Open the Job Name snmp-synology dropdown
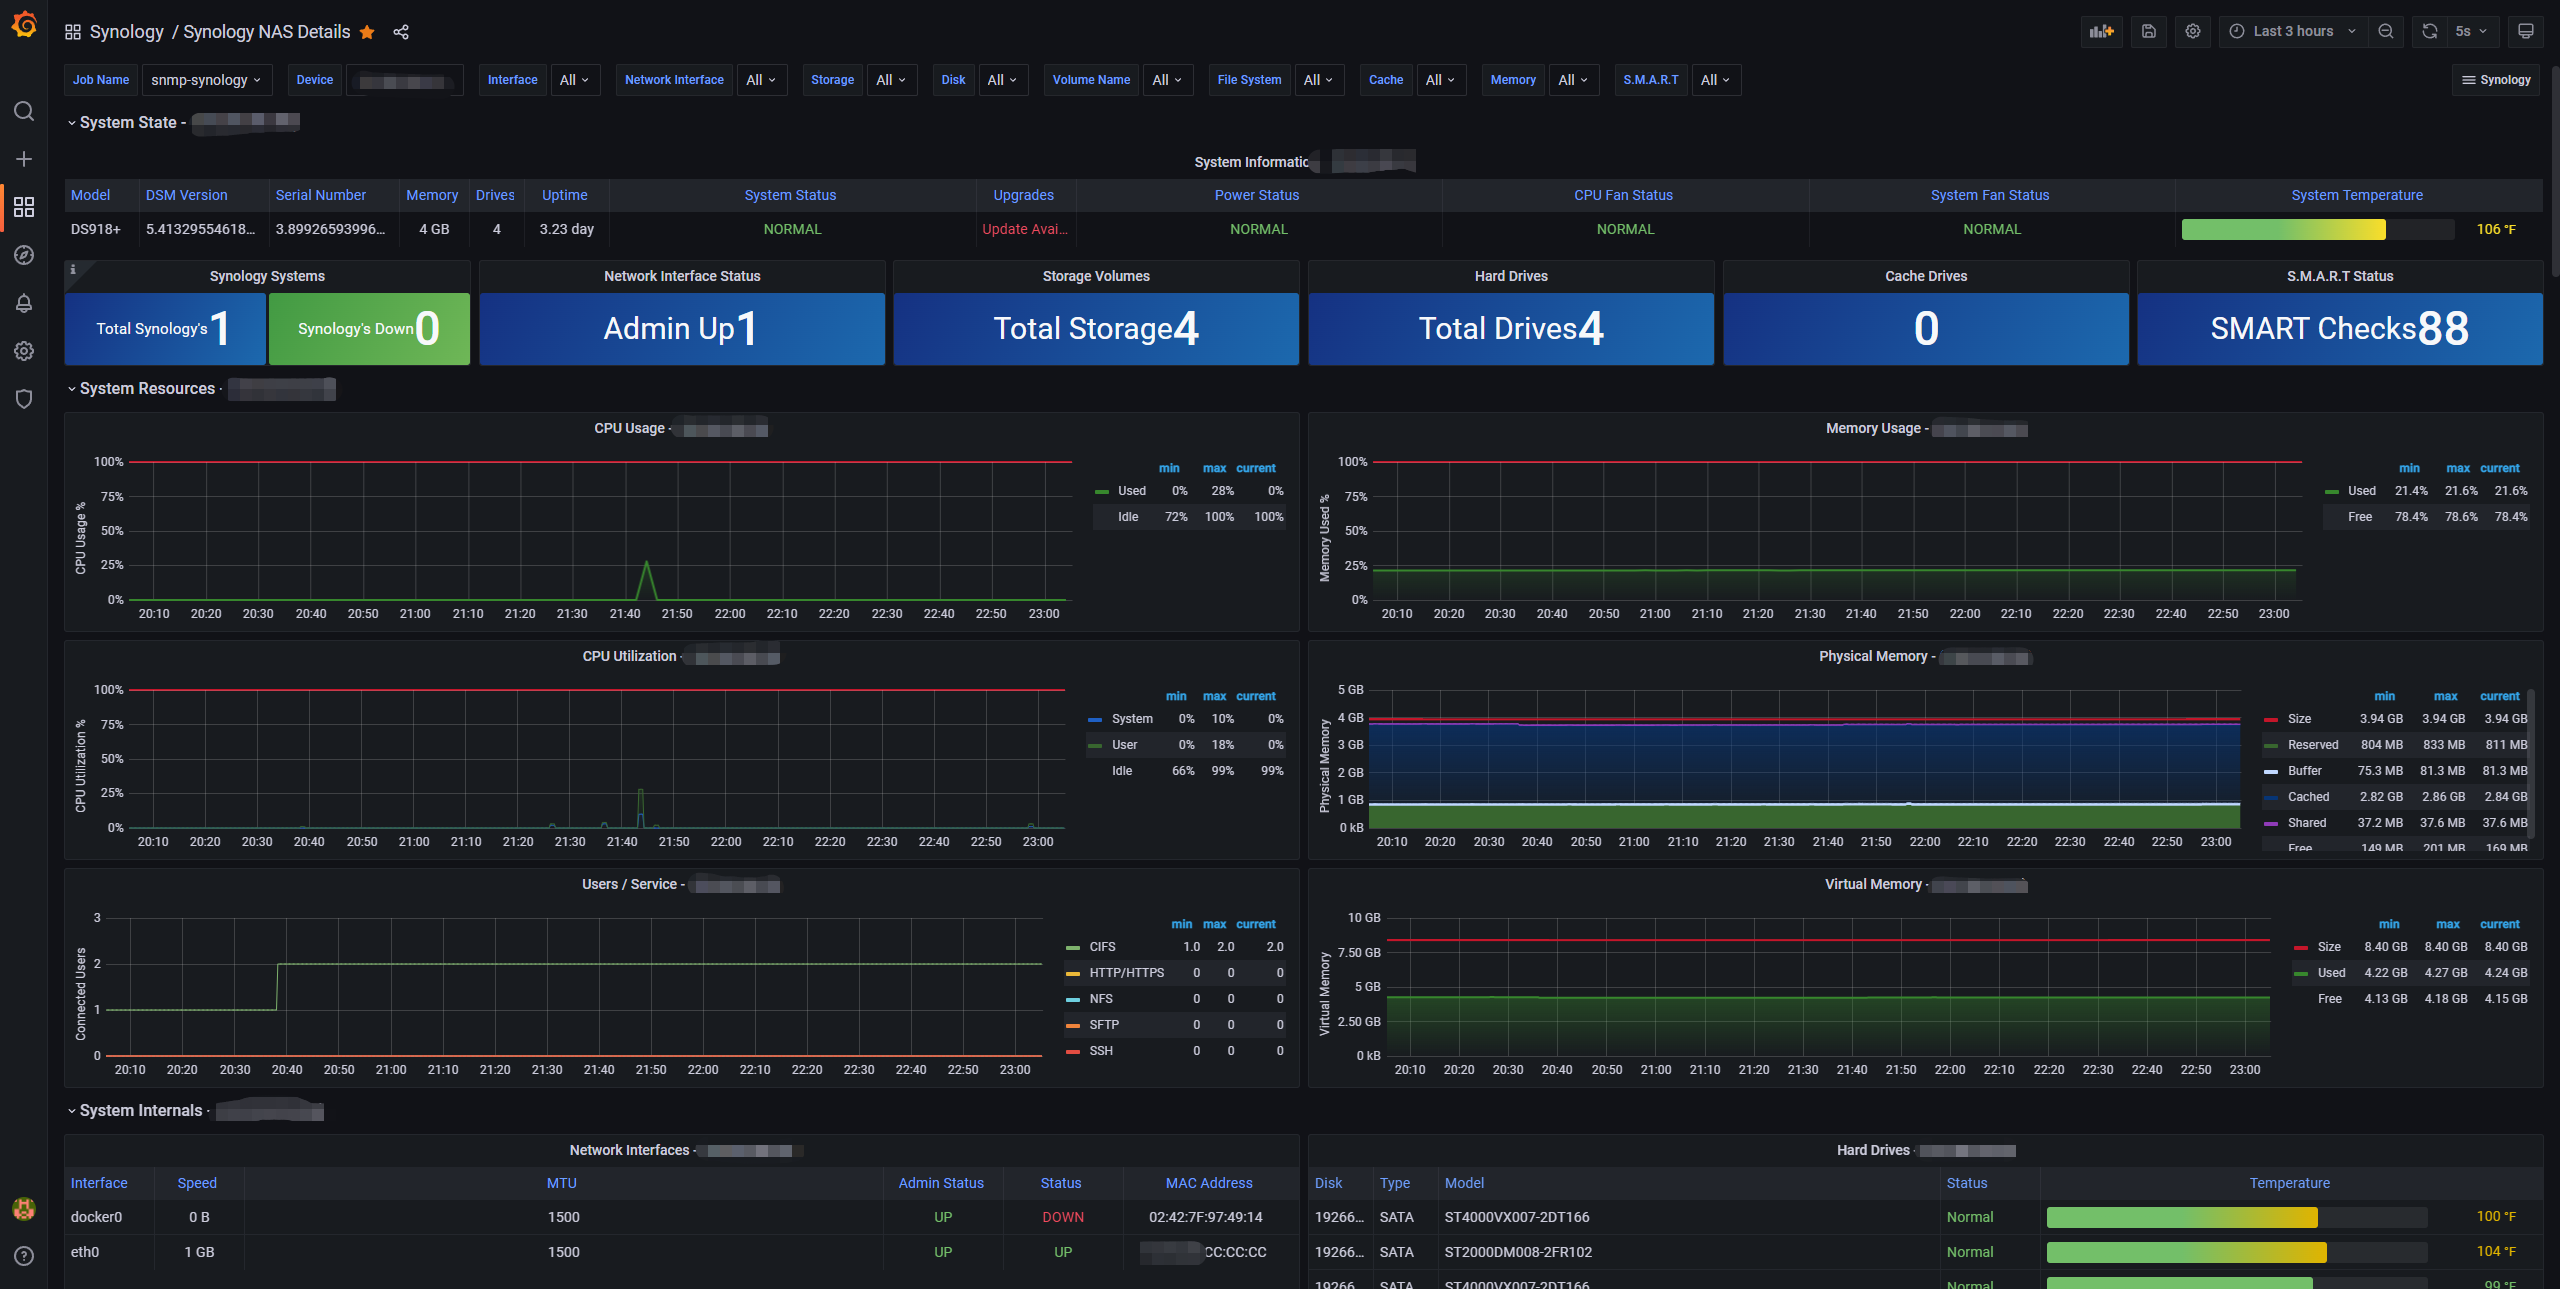Screen dimensions: 2560x1289 pos(206,80)
